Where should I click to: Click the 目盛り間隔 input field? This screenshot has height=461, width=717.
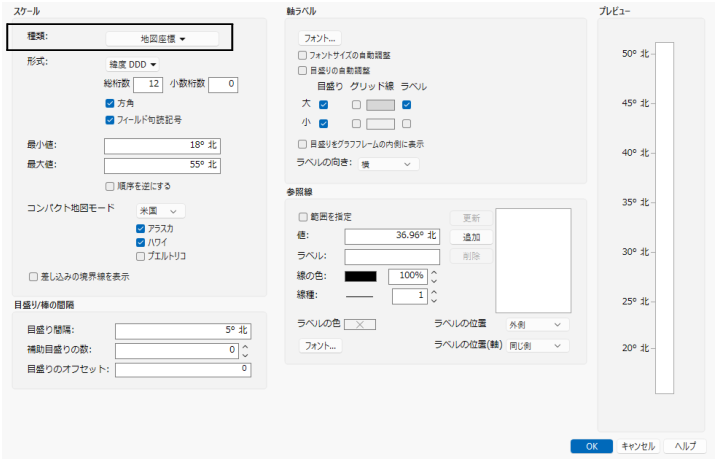(x=183, y=331)
